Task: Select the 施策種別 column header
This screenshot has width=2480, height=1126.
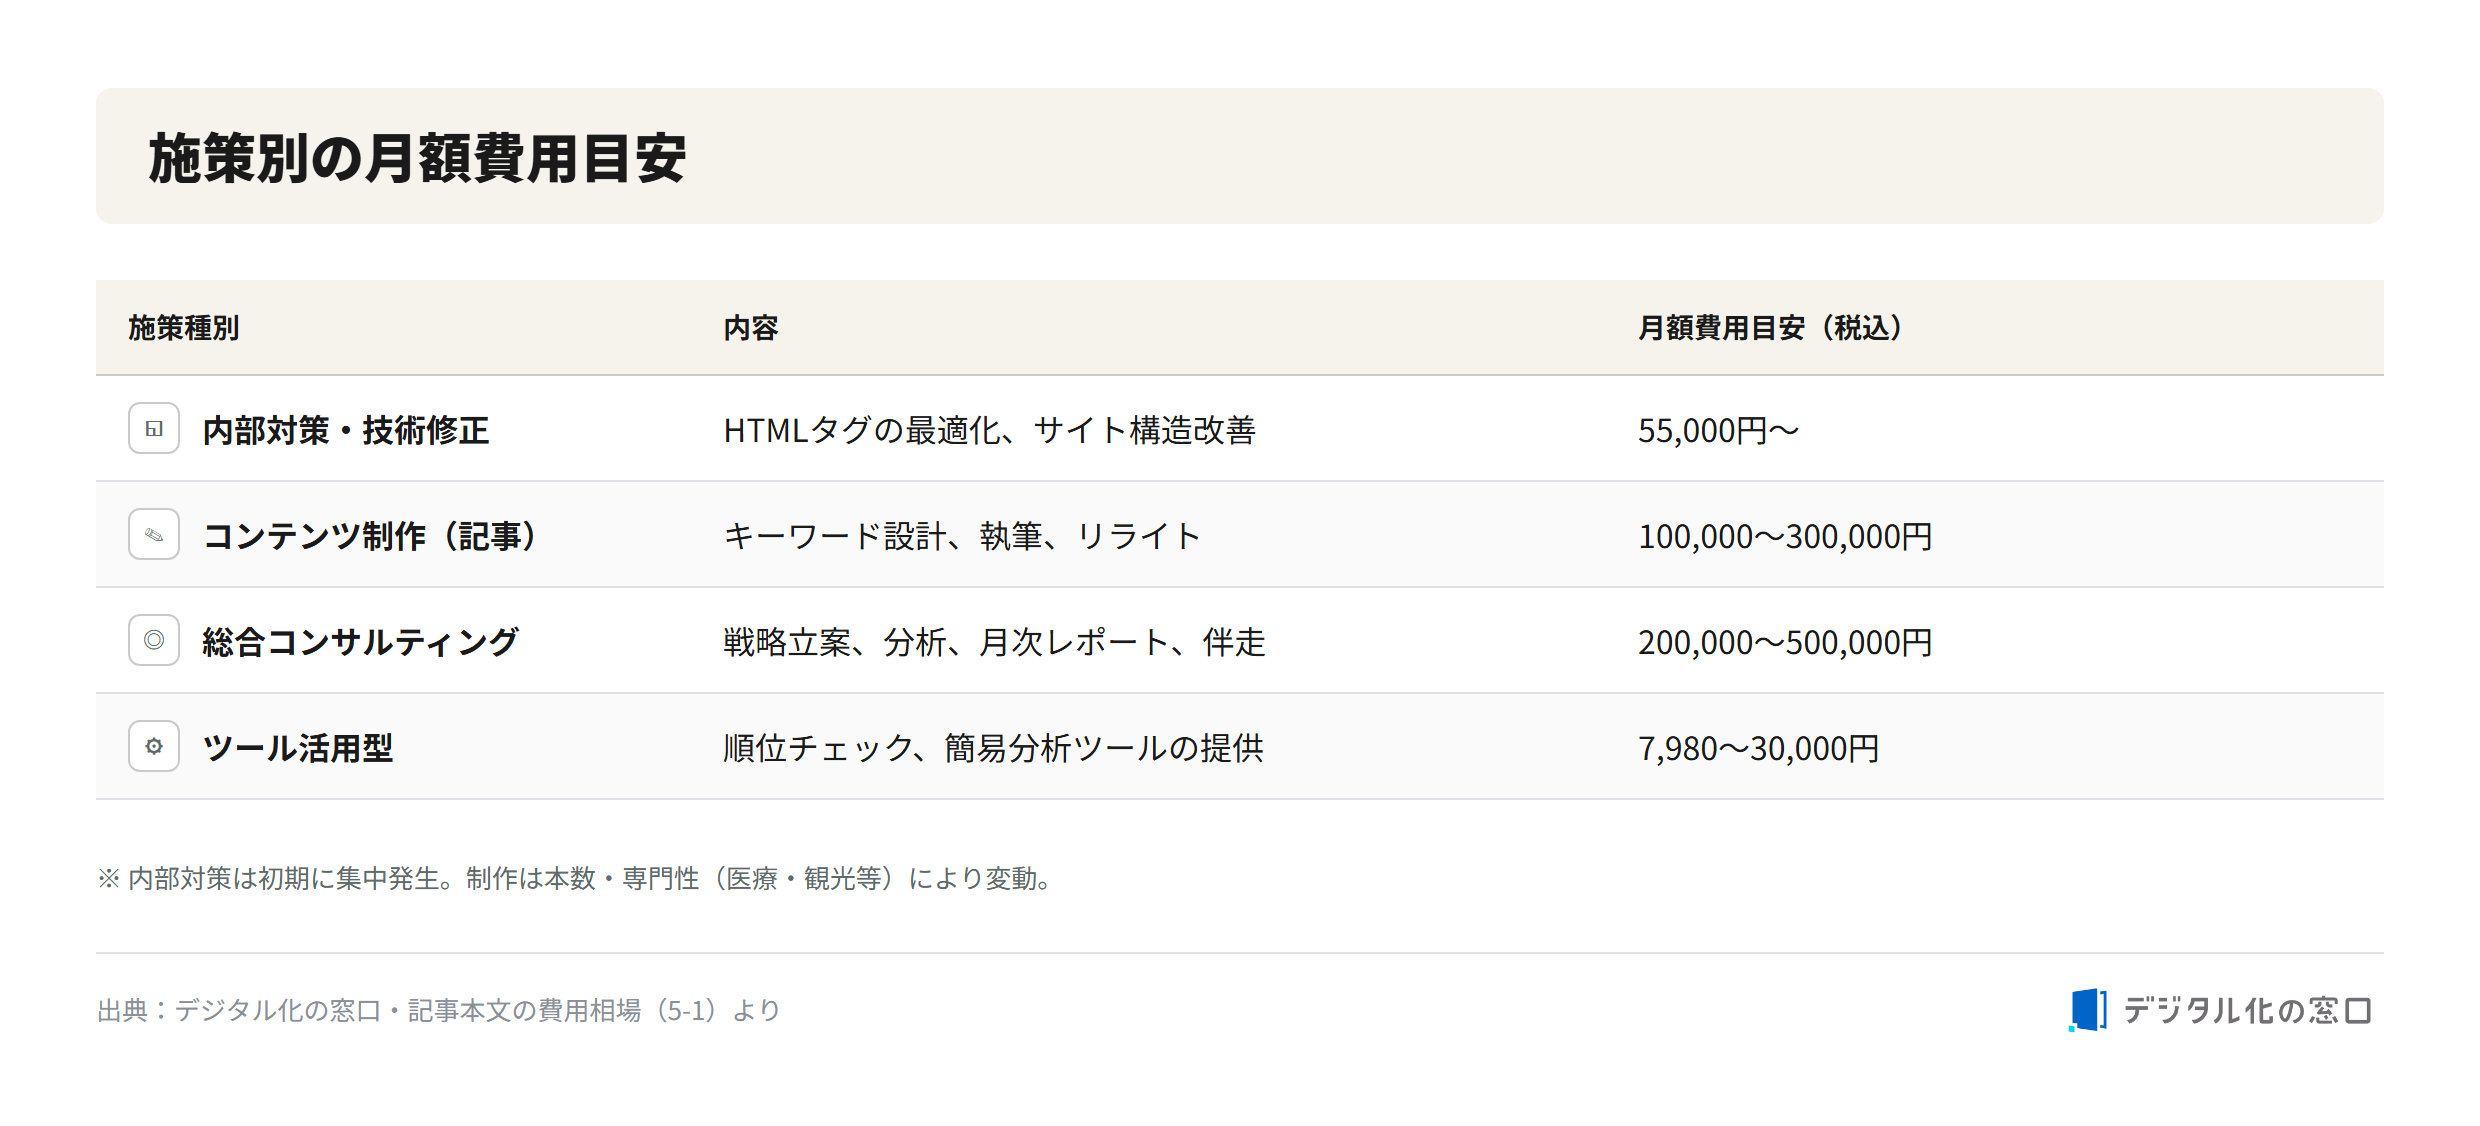Action: 184,328
